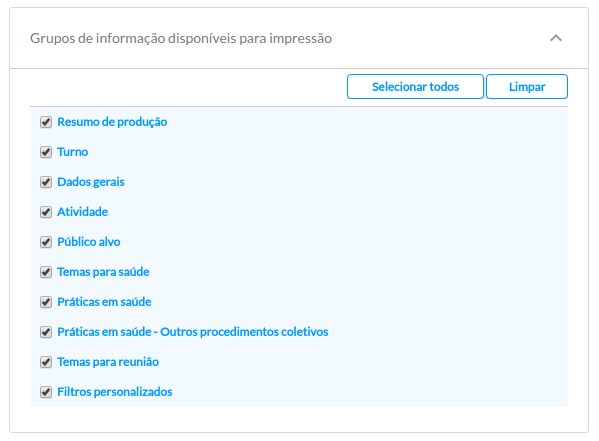Uncheck the Práticas em saúde checkbox
This screenshot has width=599, height=441.
point(46,302)
